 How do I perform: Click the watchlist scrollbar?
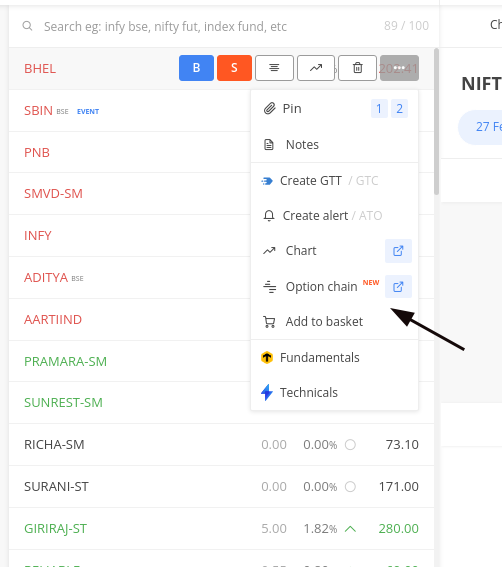[437, 122]
